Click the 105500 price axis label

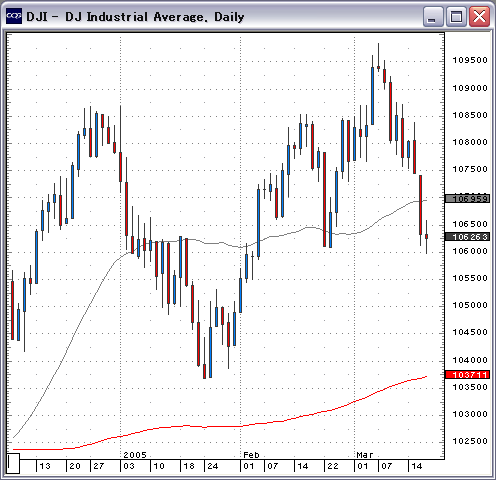(470, 278)
